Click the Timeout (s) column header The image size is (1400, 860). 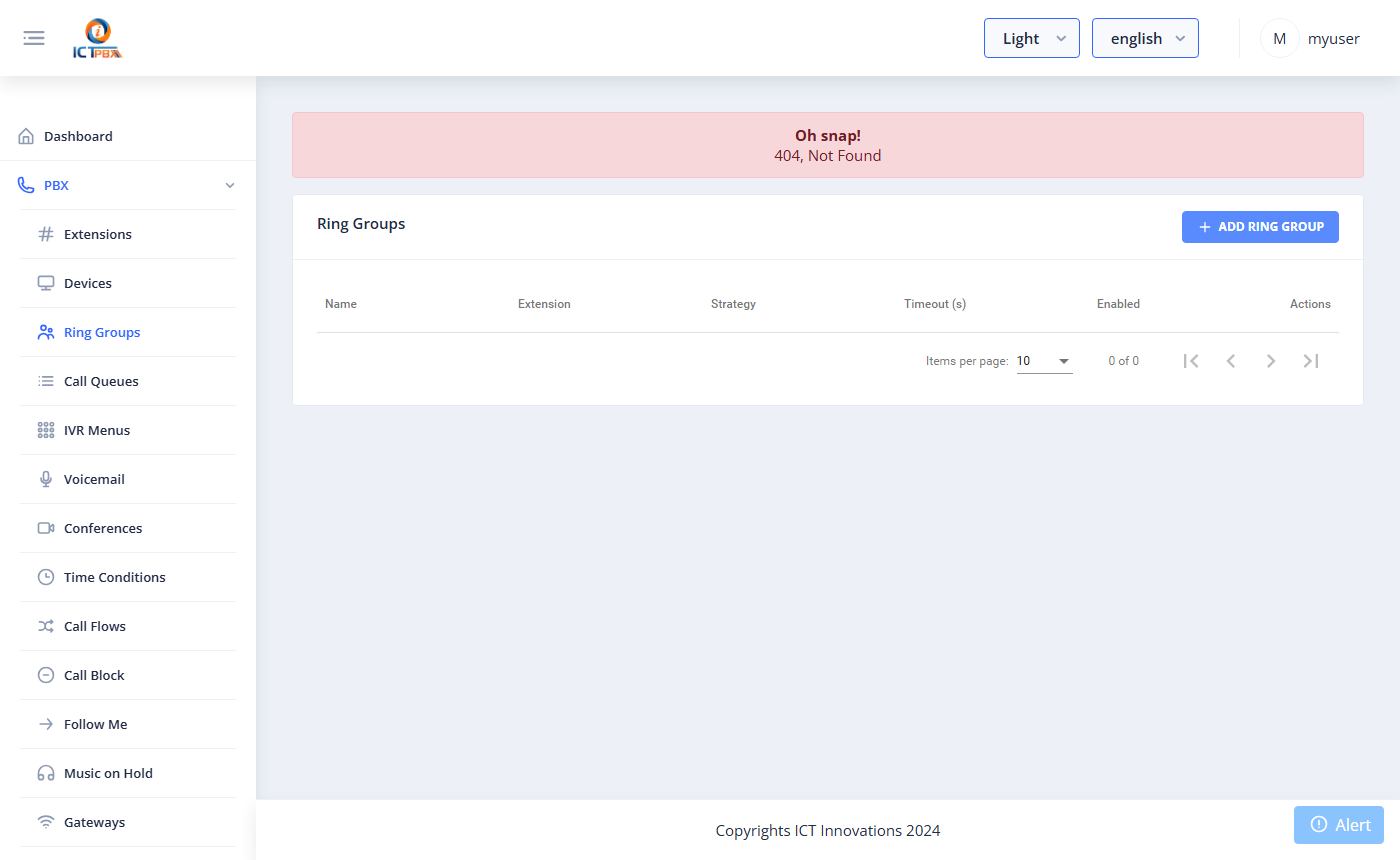click(x=935, y=304)
